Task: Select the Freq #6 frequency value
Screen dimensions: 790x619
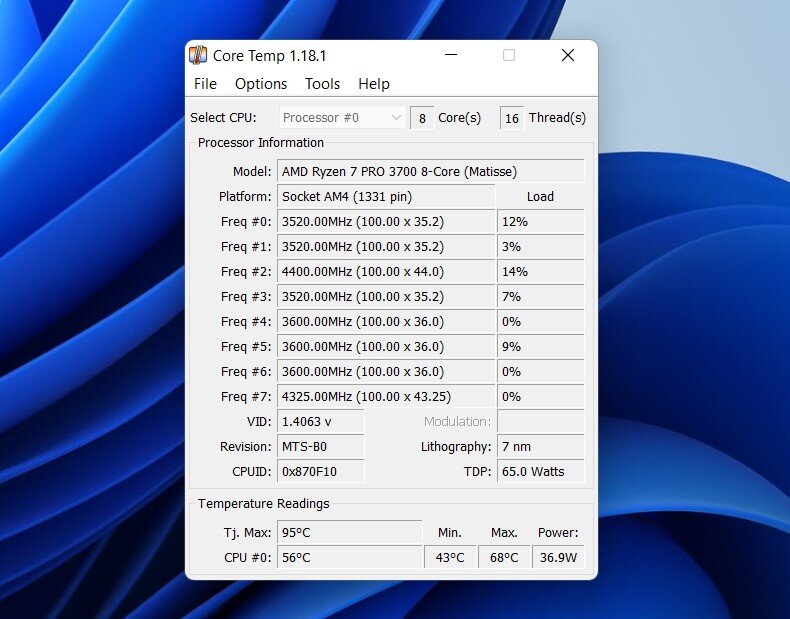Action: [386, 372]
